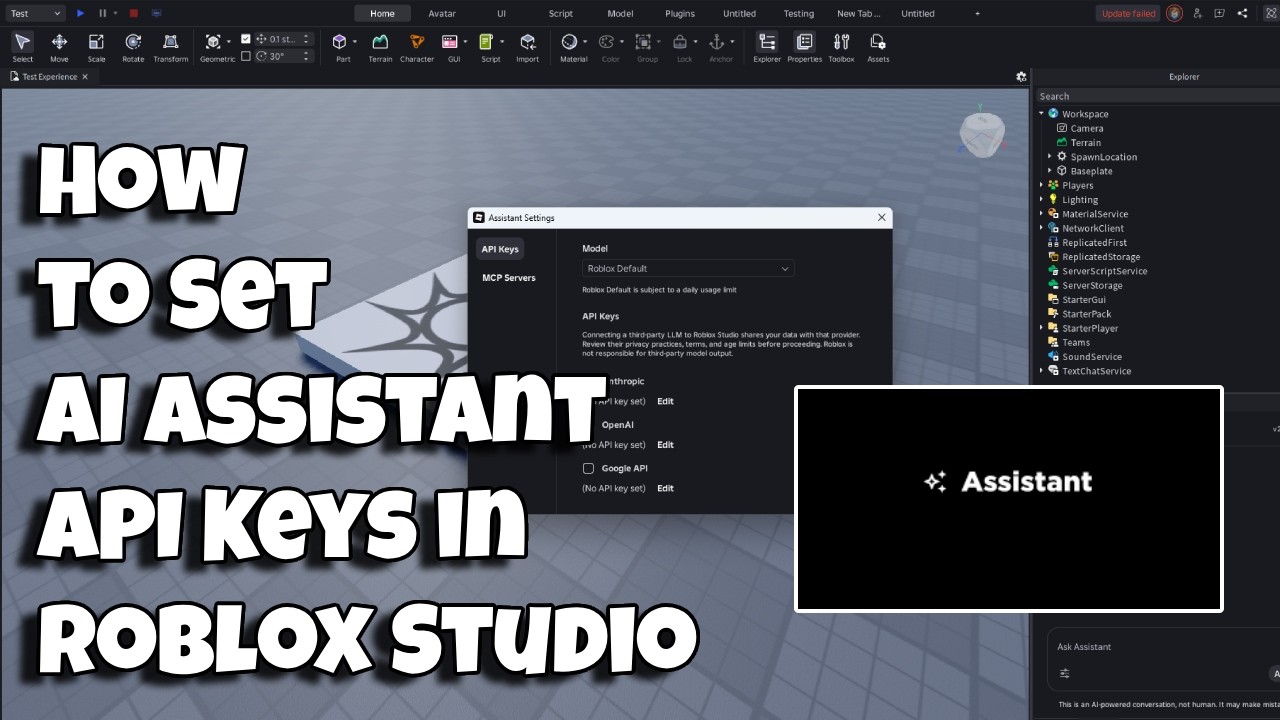Open the Model dropdown showing Roblox Default
Screen dimensions: 1280x720
click(x=688, y=268)
